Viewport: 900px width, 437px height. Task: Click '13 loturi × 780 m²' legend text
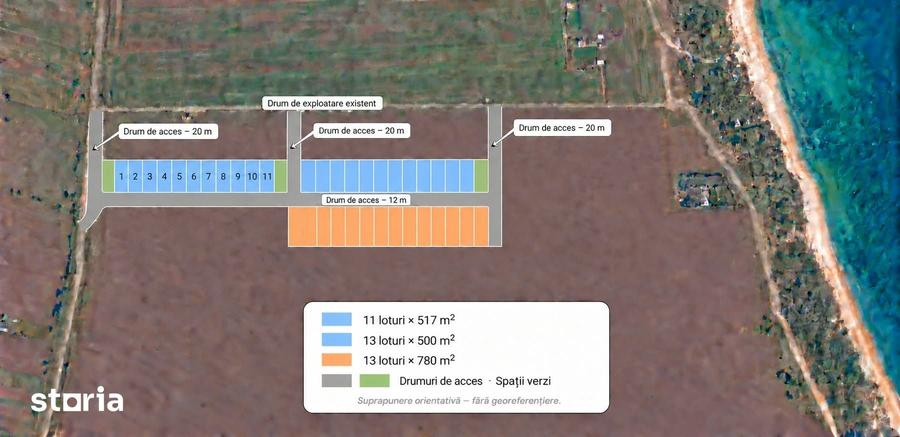pos(409,359)
